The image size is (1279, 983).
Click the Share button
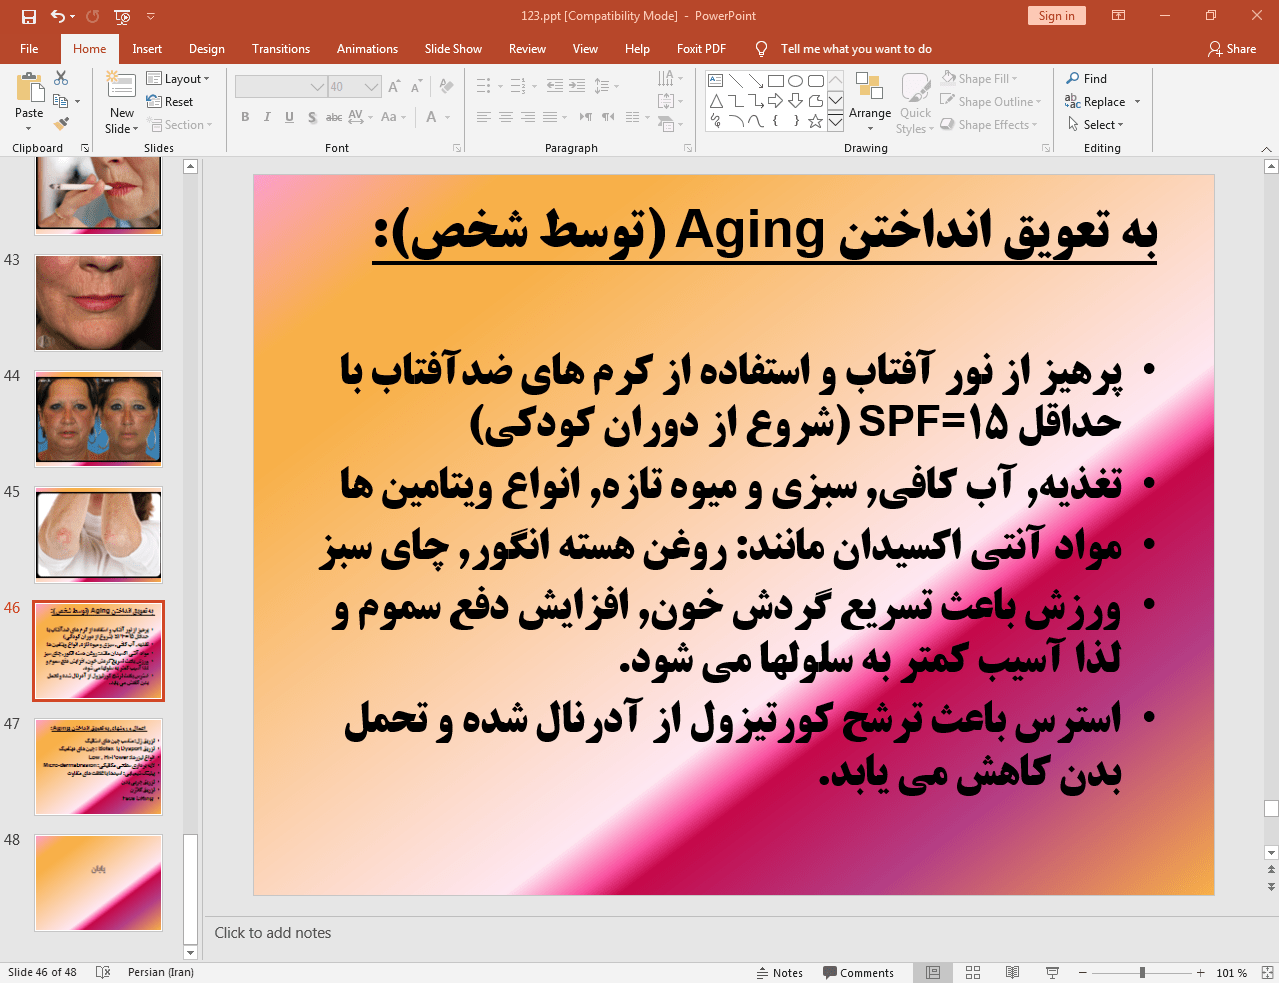click(1232, 49)
